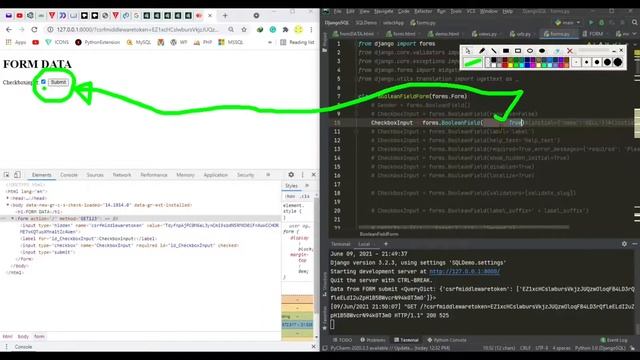This screenshot has height=360, width=640.
Task: Pick the red swatch in the drawing palette
Action: coord(505,64)
